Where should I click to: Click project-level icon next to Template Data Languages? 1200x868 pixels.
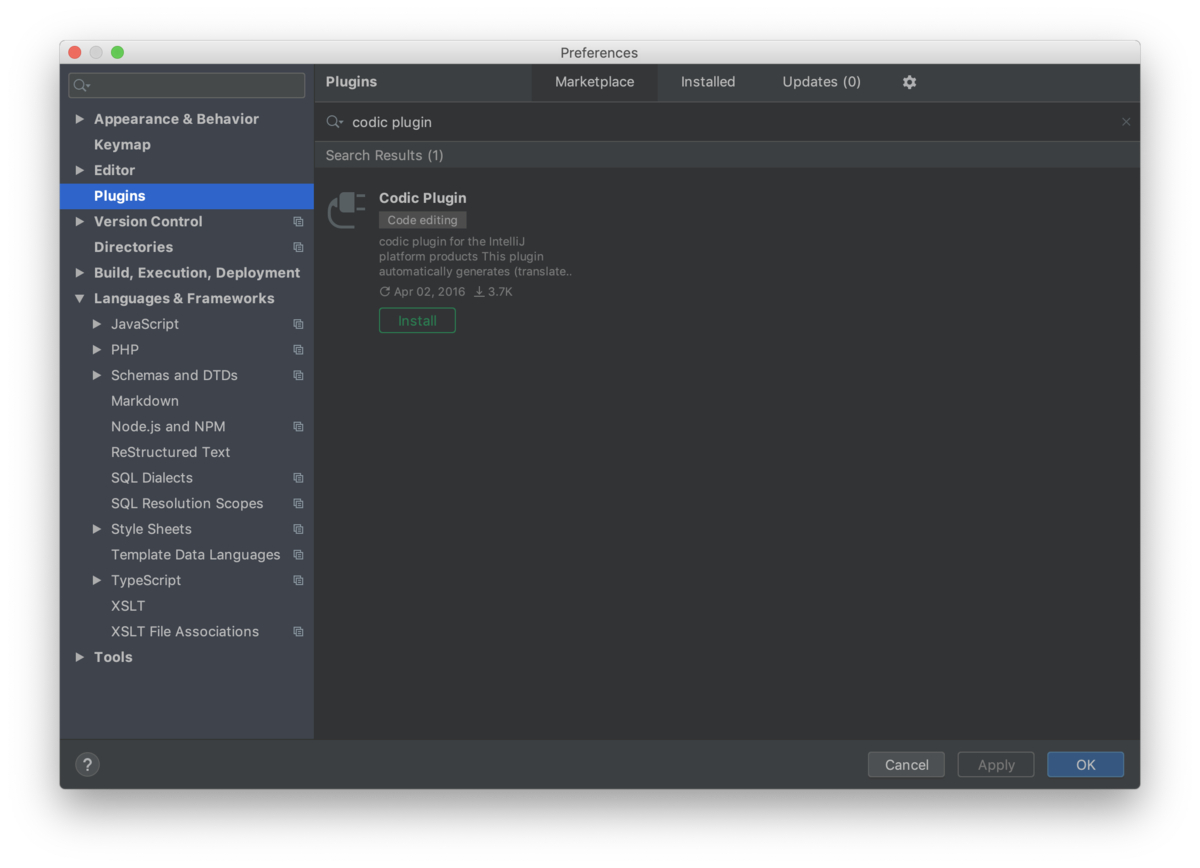tap(298, 555)
